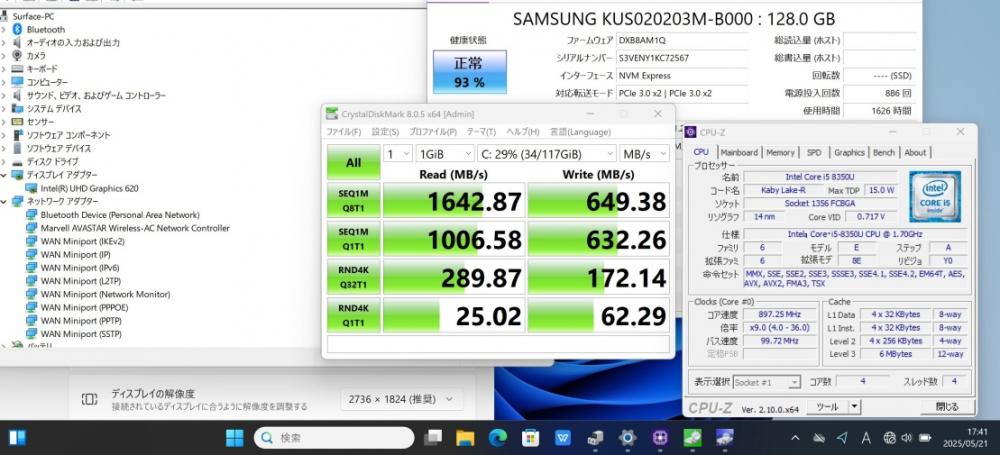Image resolution: width=1000 pixels, height=455 pixels.
Task: Show hidden tray icons chevron
Action: click(x=795, y=438)
